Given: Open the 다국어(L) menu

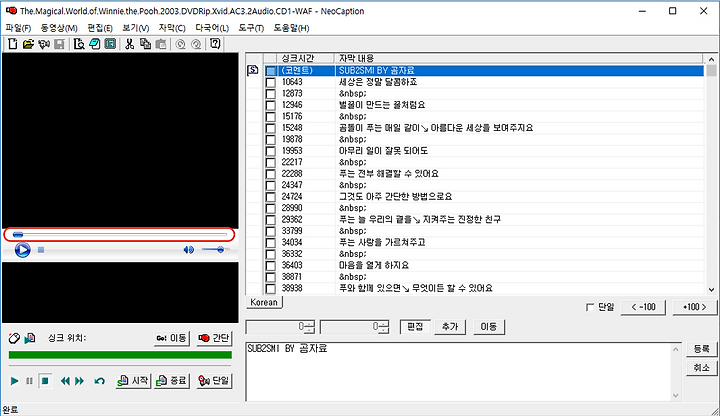Looking at the screenshot, I should pos(212,28).
